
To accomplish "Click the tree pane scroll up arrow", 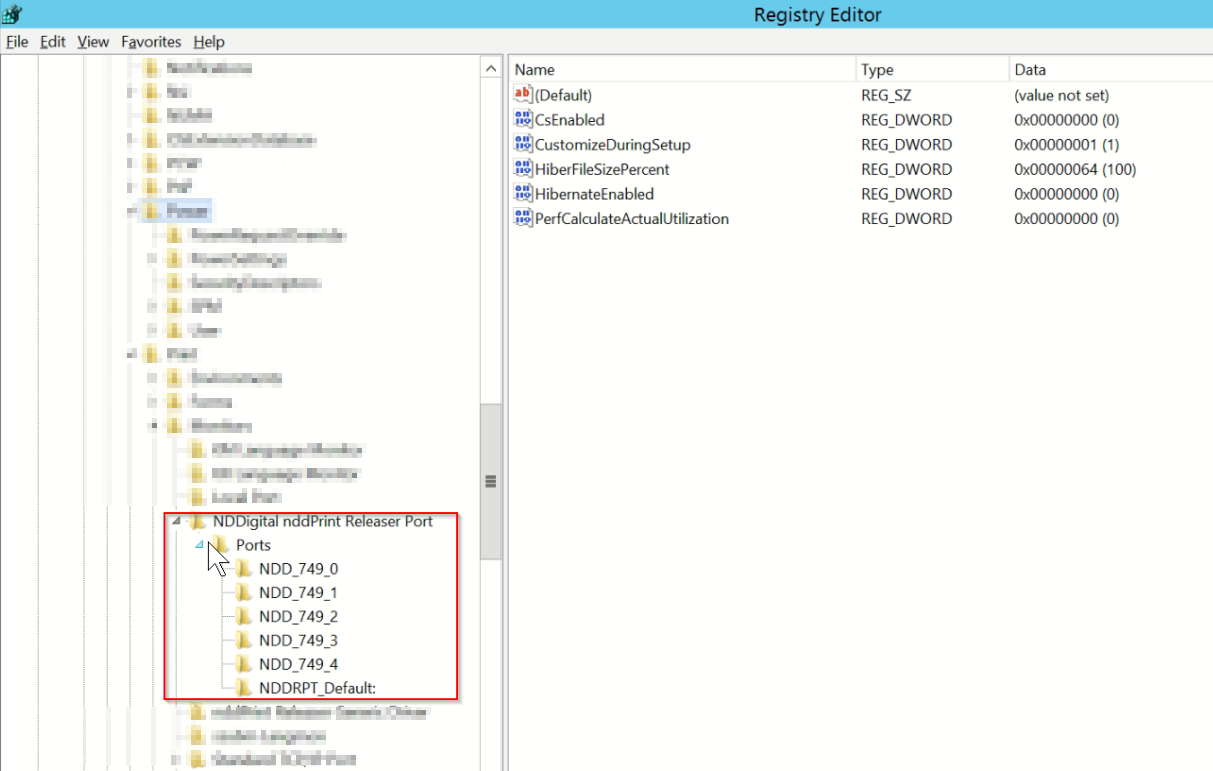I will pos(491,69).
